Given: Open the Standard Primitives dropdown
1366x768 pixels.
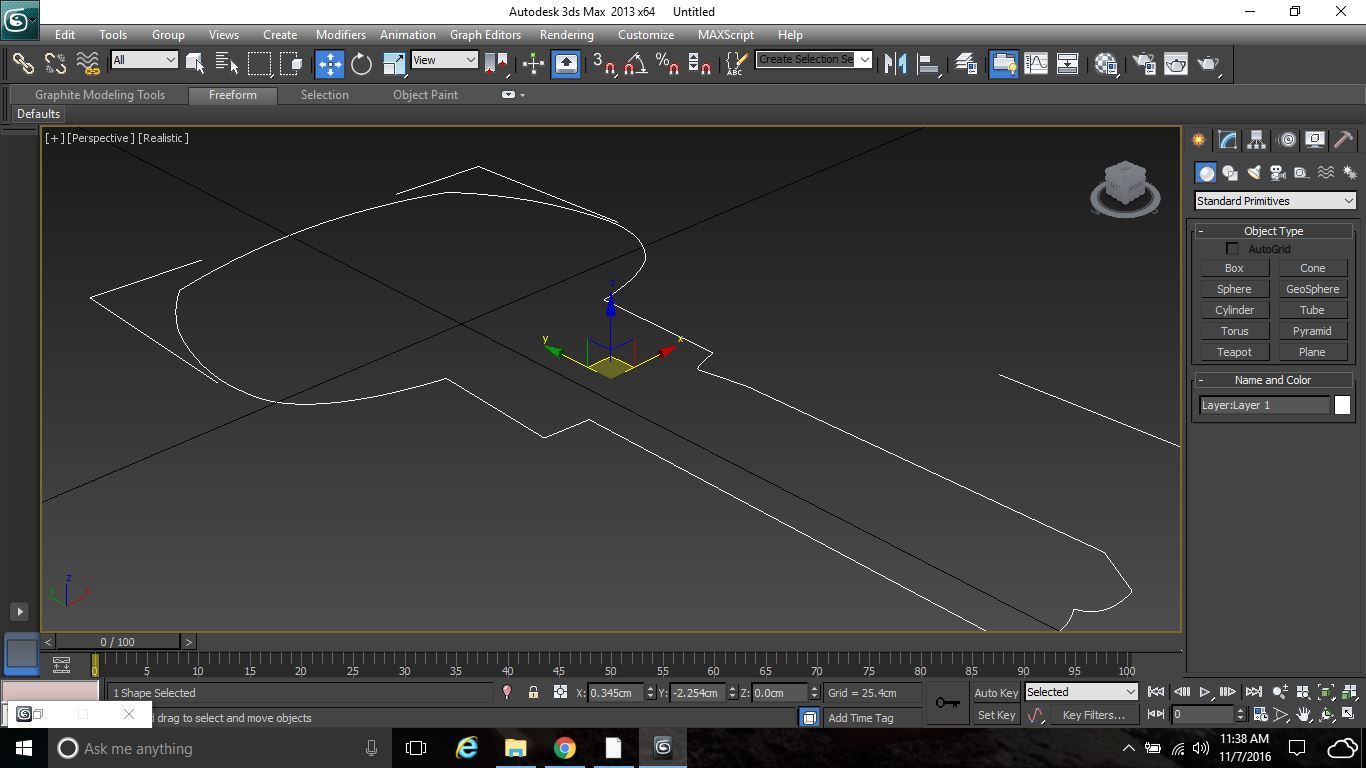Looking at the screenshot, I should [1275, 201].
